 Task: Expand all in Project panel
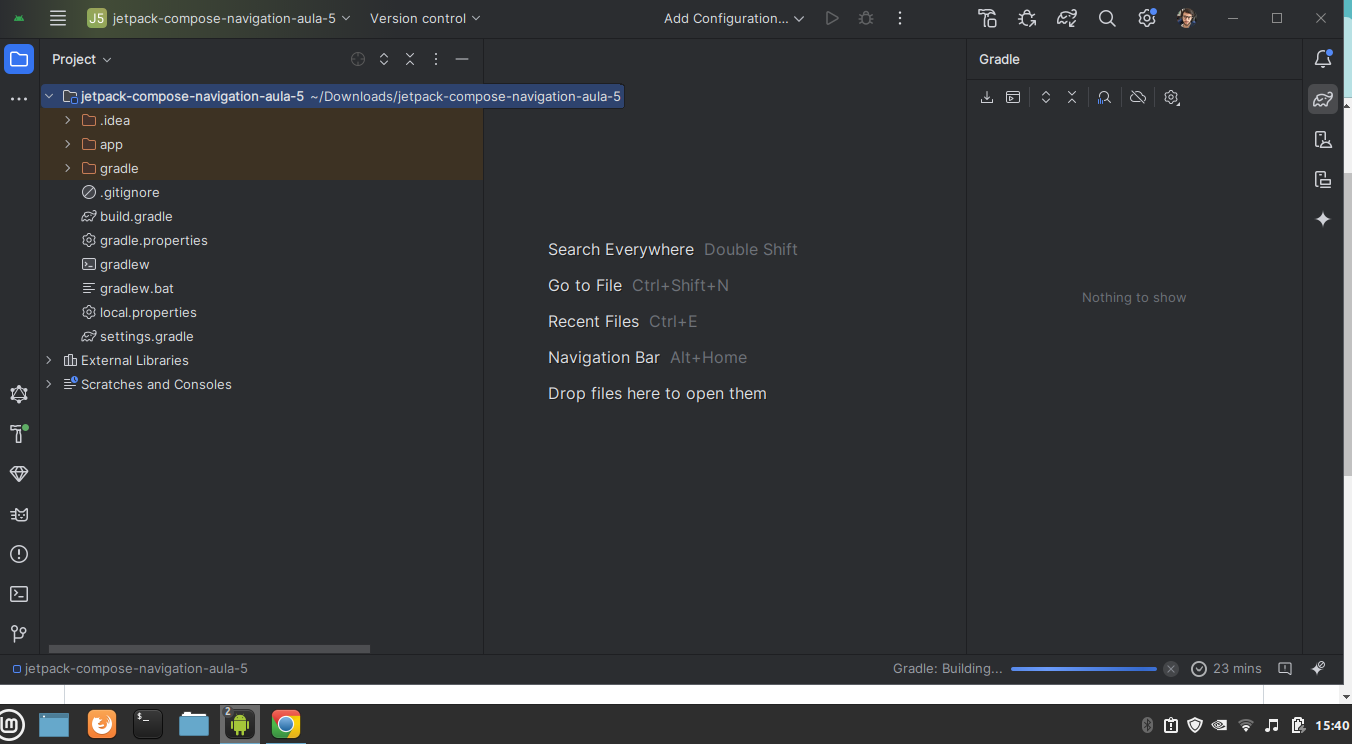click(384, 59)
